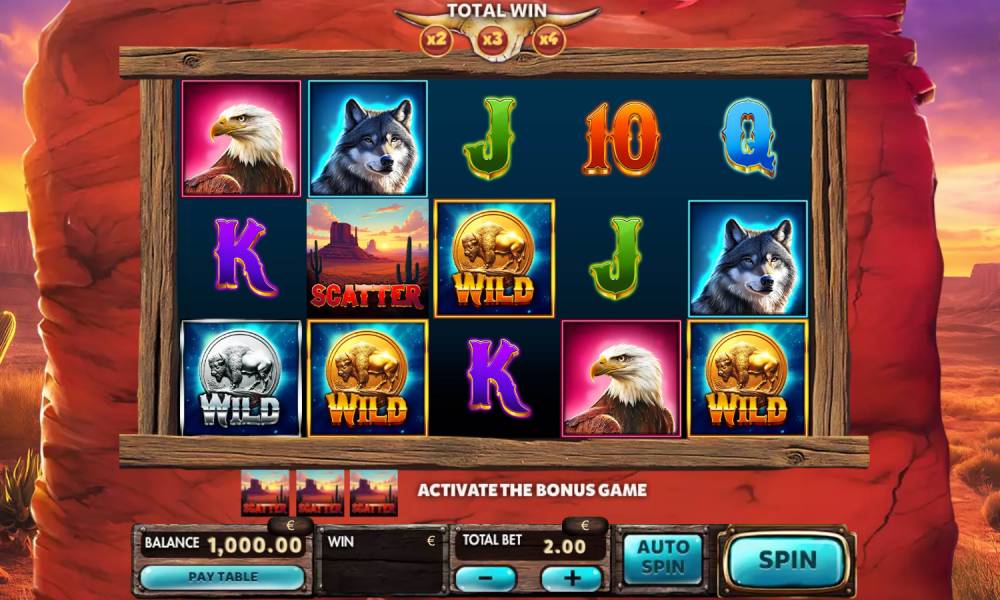Image resolution: width=1000 pixels, height=600 pixels.
Task: Click the orange 10 symbol
Action: (x=621, y=138)
